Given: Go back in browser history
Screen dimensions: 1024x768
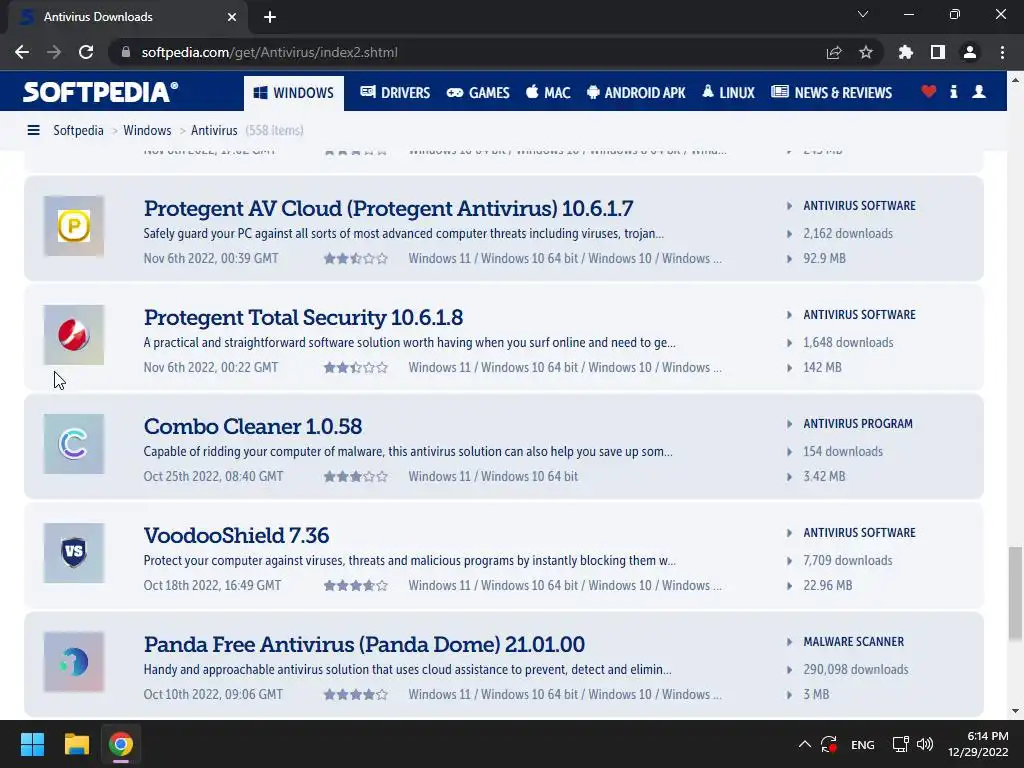Looking at the screenshot, I should tap(22, 52).
